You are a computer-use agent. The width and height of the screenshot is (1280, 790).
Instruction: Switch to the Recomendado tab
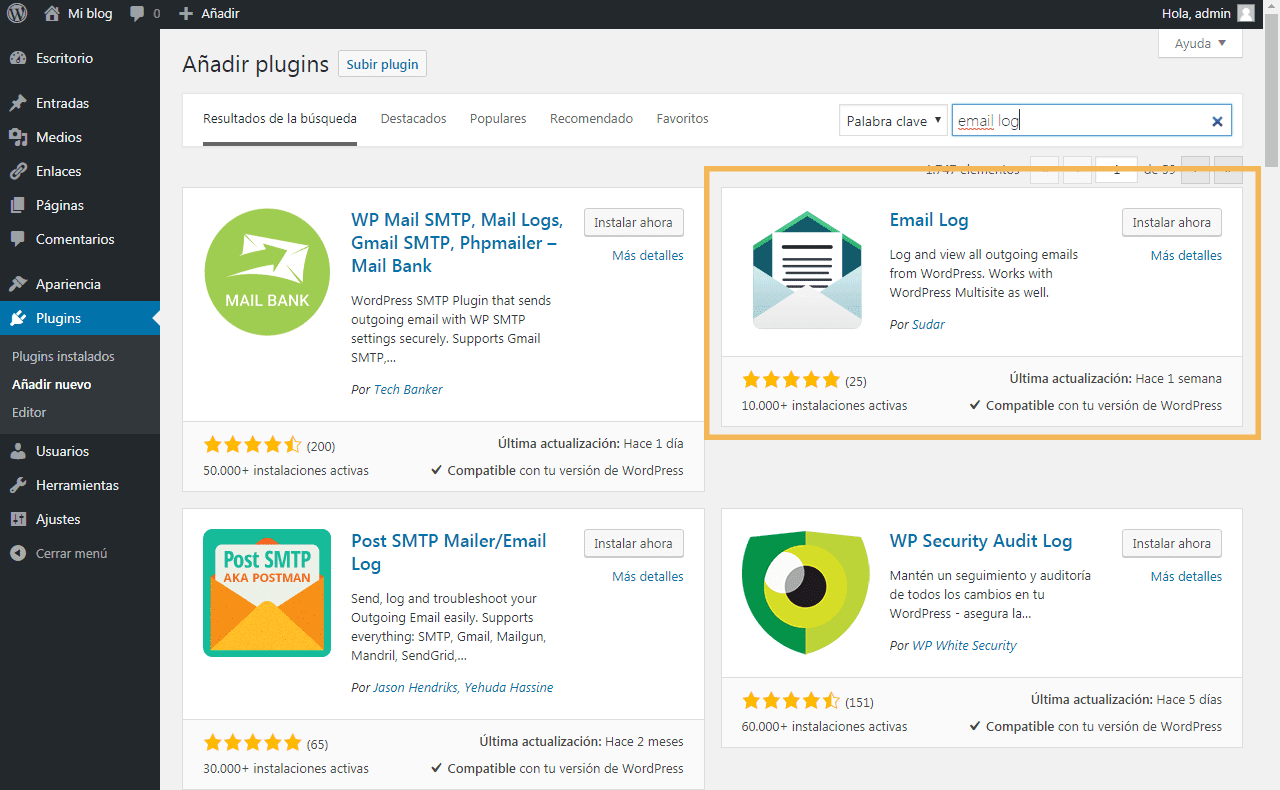tap(591, 118)
